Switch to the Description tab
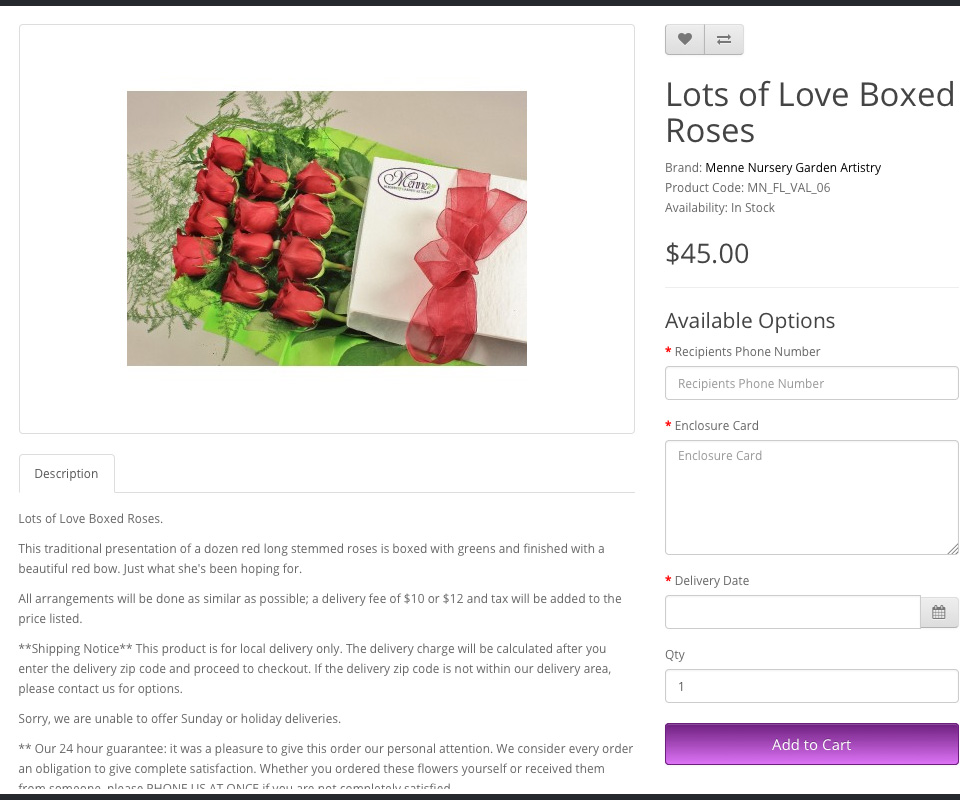The height and width of the screenshot is (800, 960). click(x=67, y=473)
